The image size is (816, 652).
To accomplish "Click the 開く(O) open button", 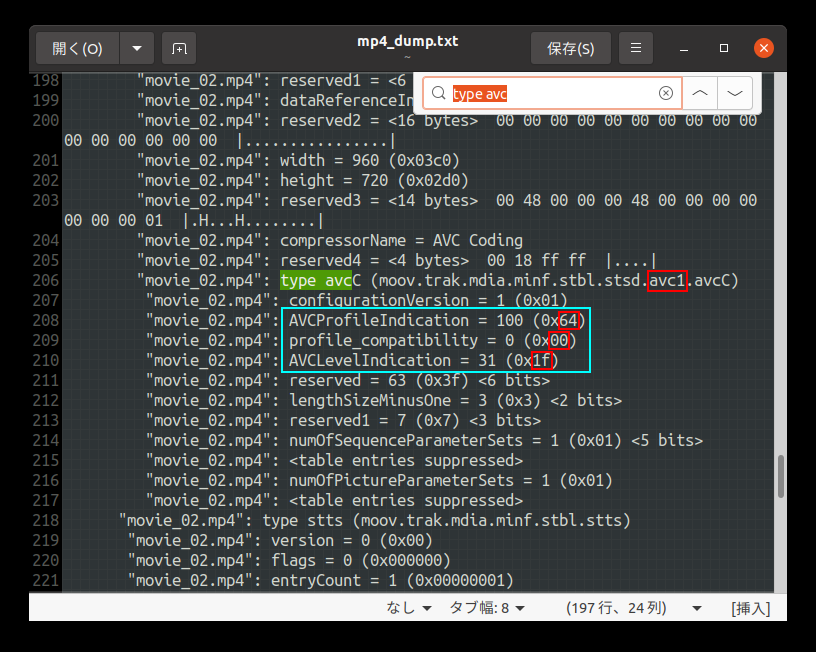I will [x=78, y=48].
